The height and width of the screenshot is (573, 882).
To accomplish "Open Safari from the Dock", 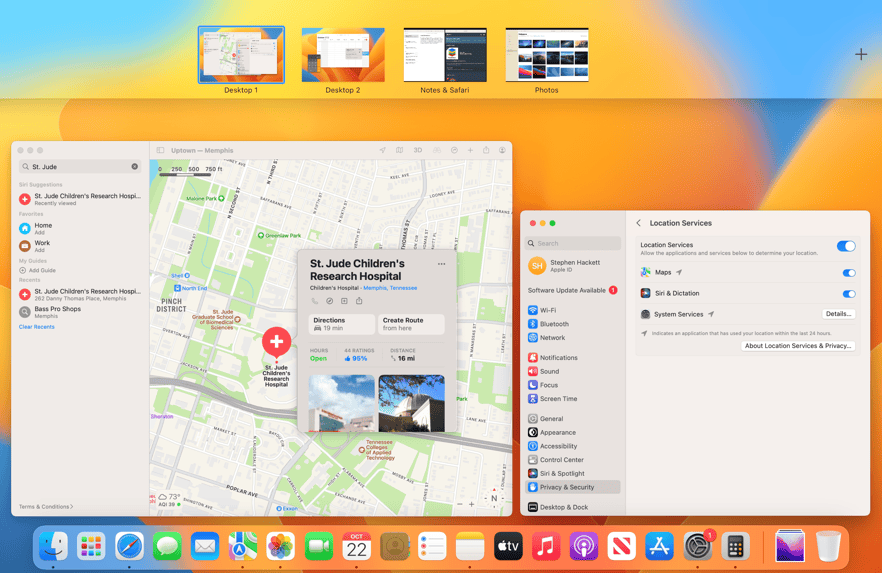I will pyautogui.click(x=129, y=546).
